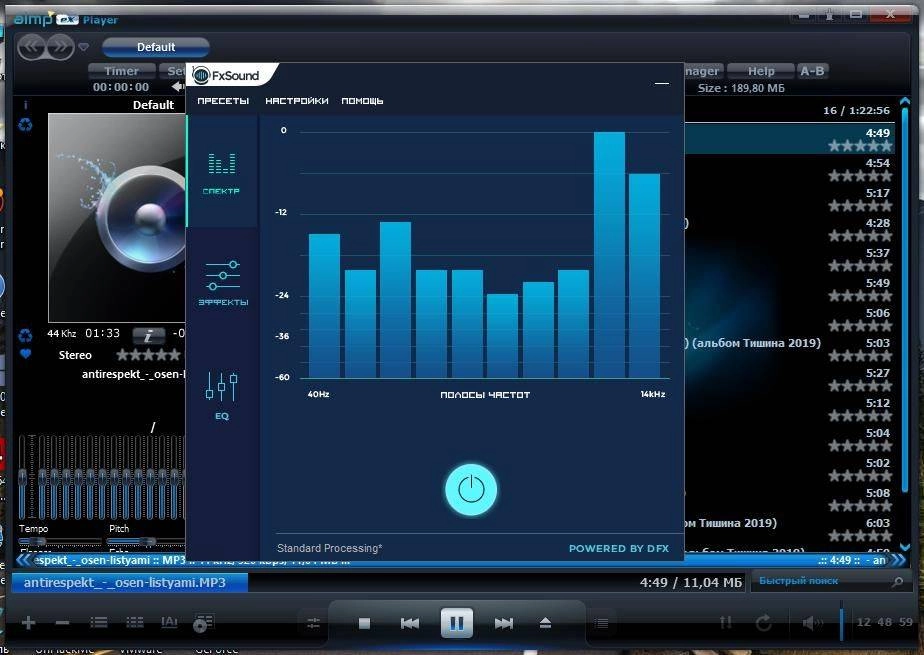Click the album art speaker thumbnail
The width and height of the screenshot is (924, 655).
(x=117, y=217)
